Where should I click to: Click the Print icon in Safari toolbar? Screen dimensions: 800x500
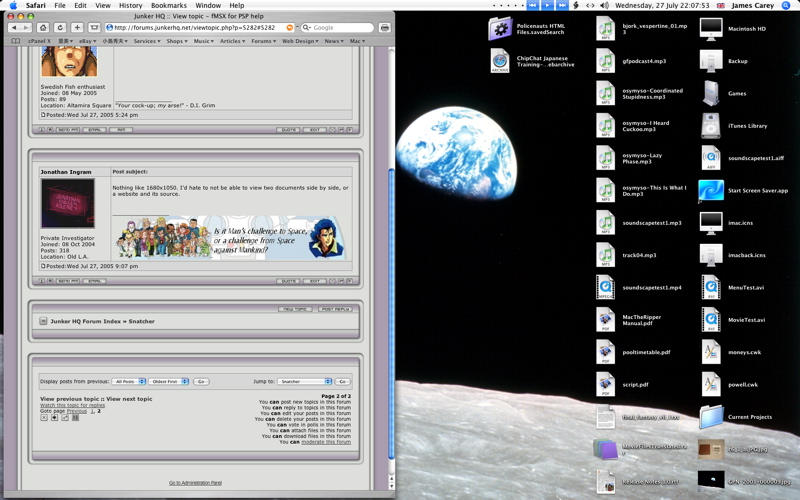[384, 28]
